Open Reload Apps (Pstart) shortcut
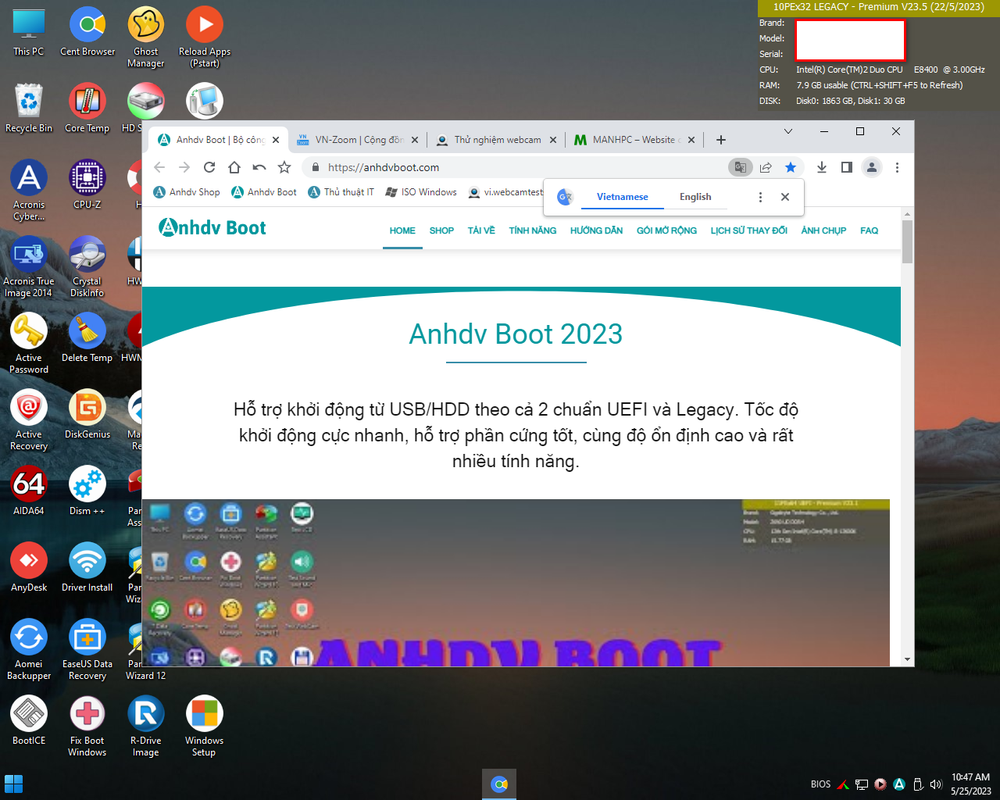Screen dimensions: 1000x800 point(204,37)
